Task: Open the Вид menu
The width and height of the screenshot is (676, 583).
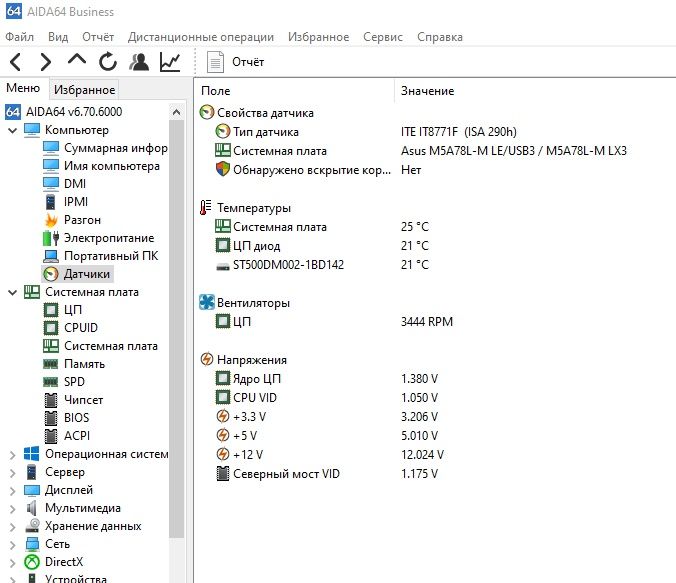Action: (58, 37)
